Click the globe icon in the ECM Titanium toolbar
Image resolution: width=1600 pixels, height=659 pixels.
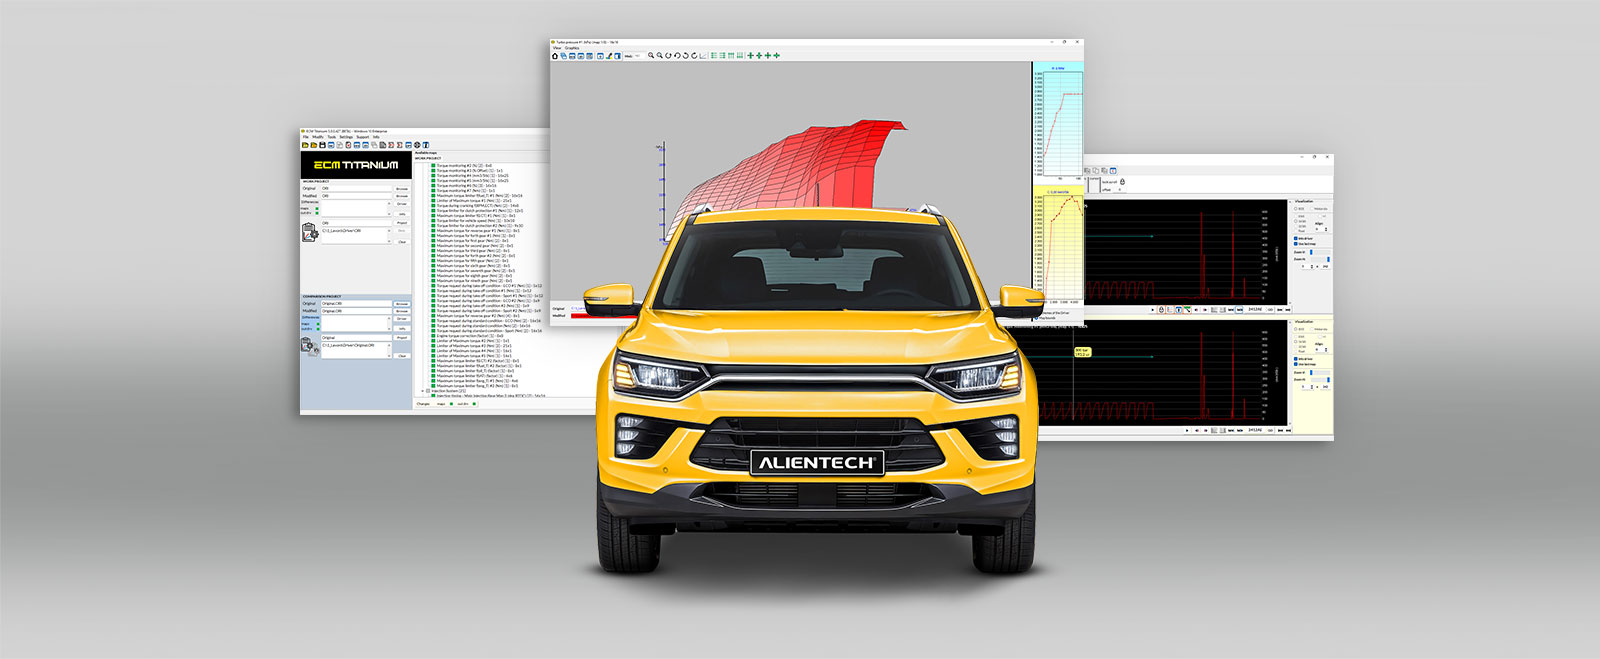[x=417, y=145]
